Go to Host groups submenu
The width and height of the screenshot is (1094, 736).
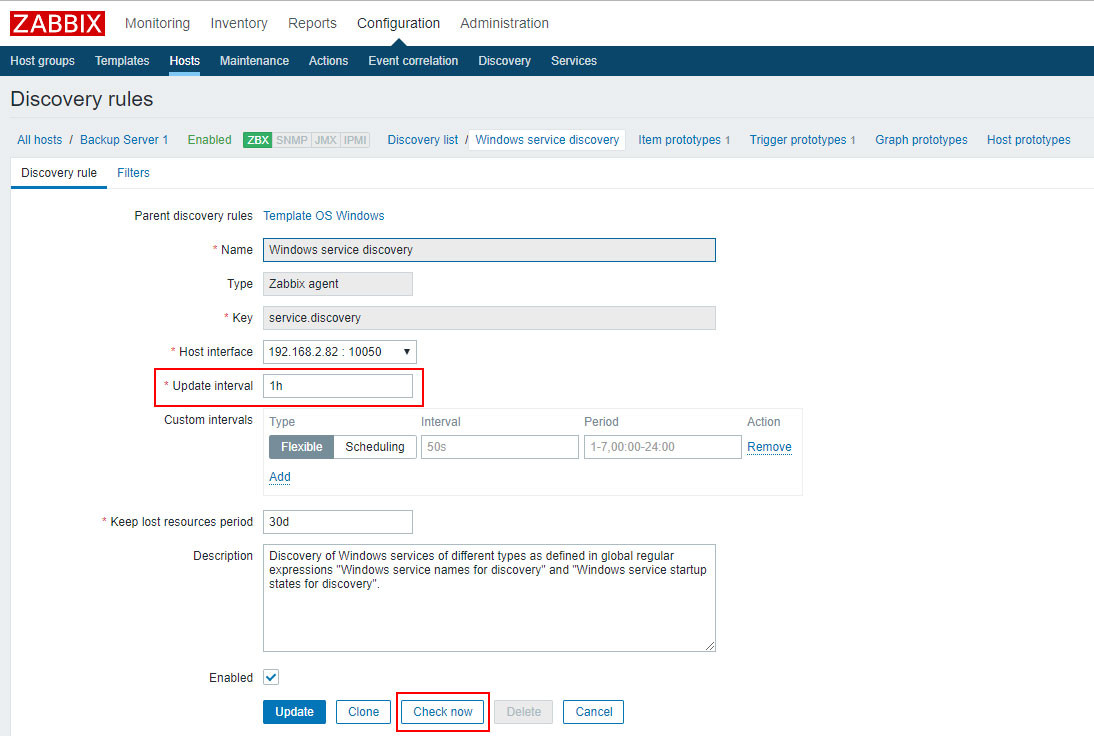coord(42,61)
